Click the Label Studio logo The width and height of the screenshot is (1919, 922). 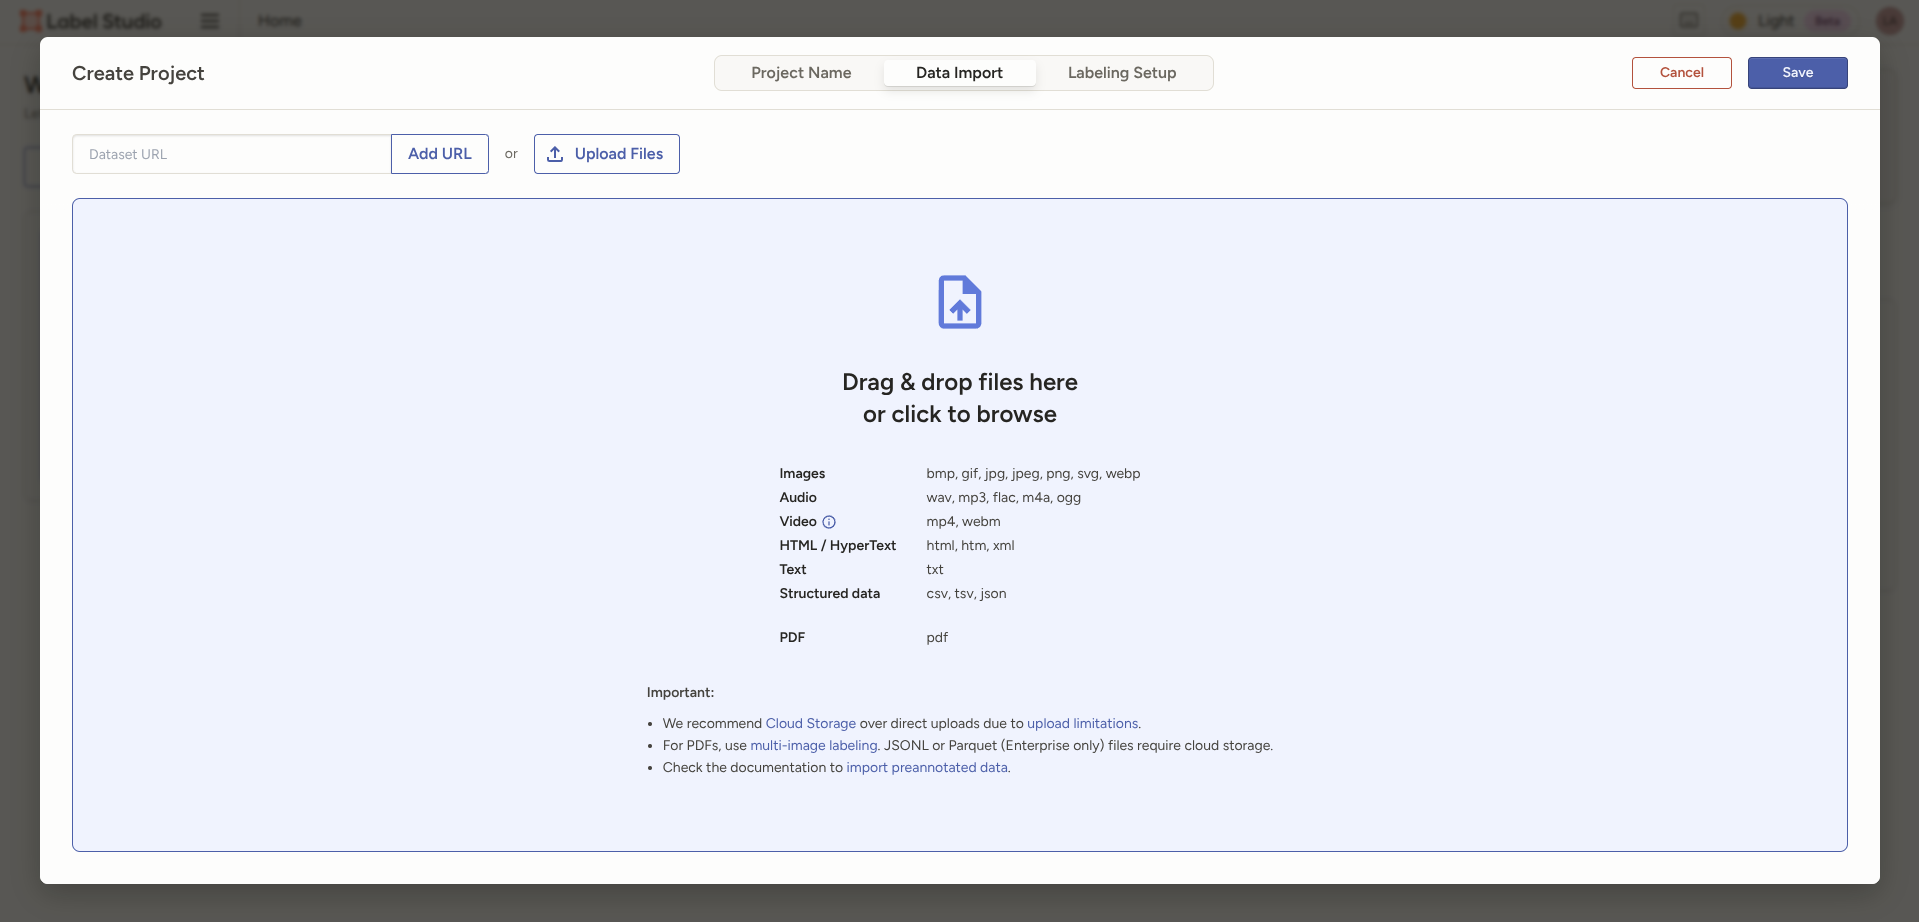(x=90, y=21)
